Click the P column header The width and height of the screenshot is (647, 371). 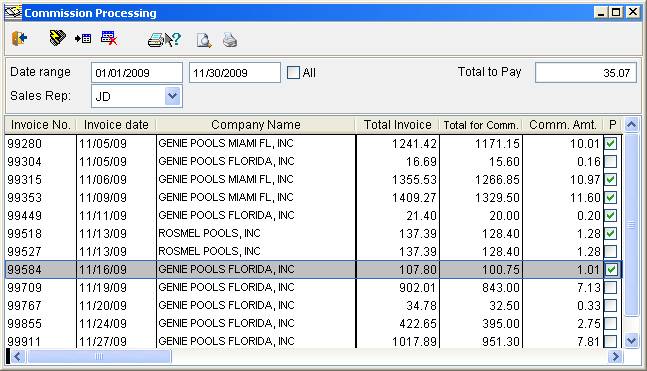tap(612, 125)
